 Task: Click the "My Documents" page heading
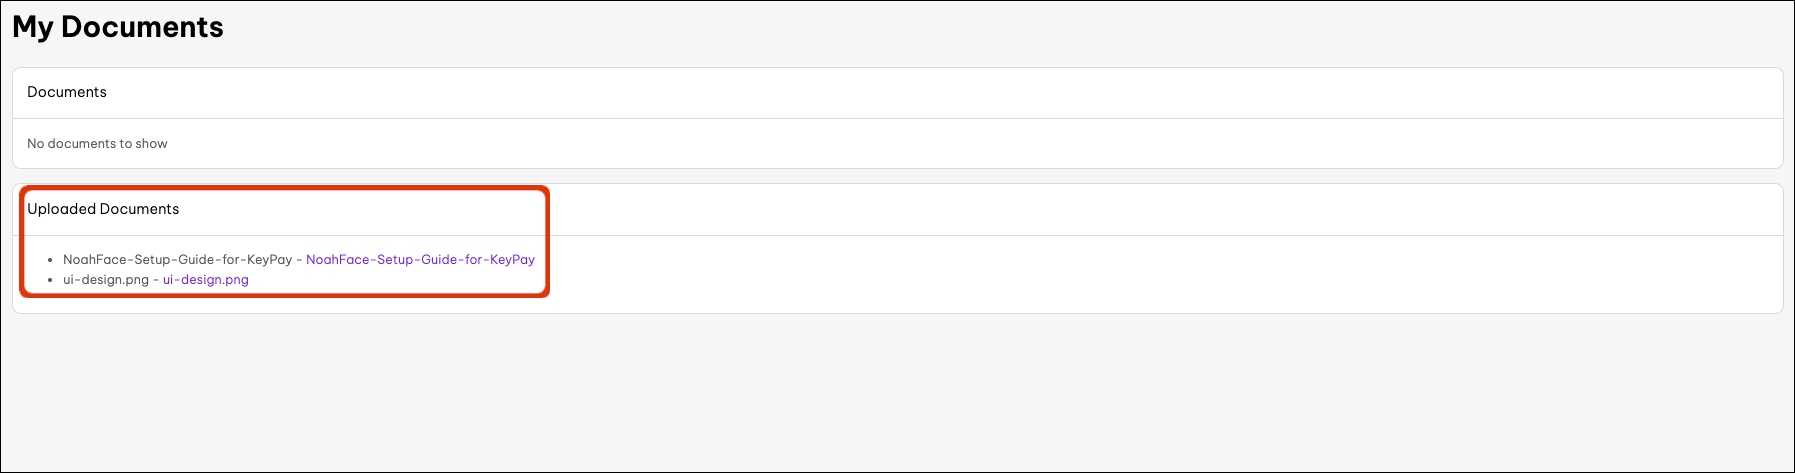(x=118, y=27)
